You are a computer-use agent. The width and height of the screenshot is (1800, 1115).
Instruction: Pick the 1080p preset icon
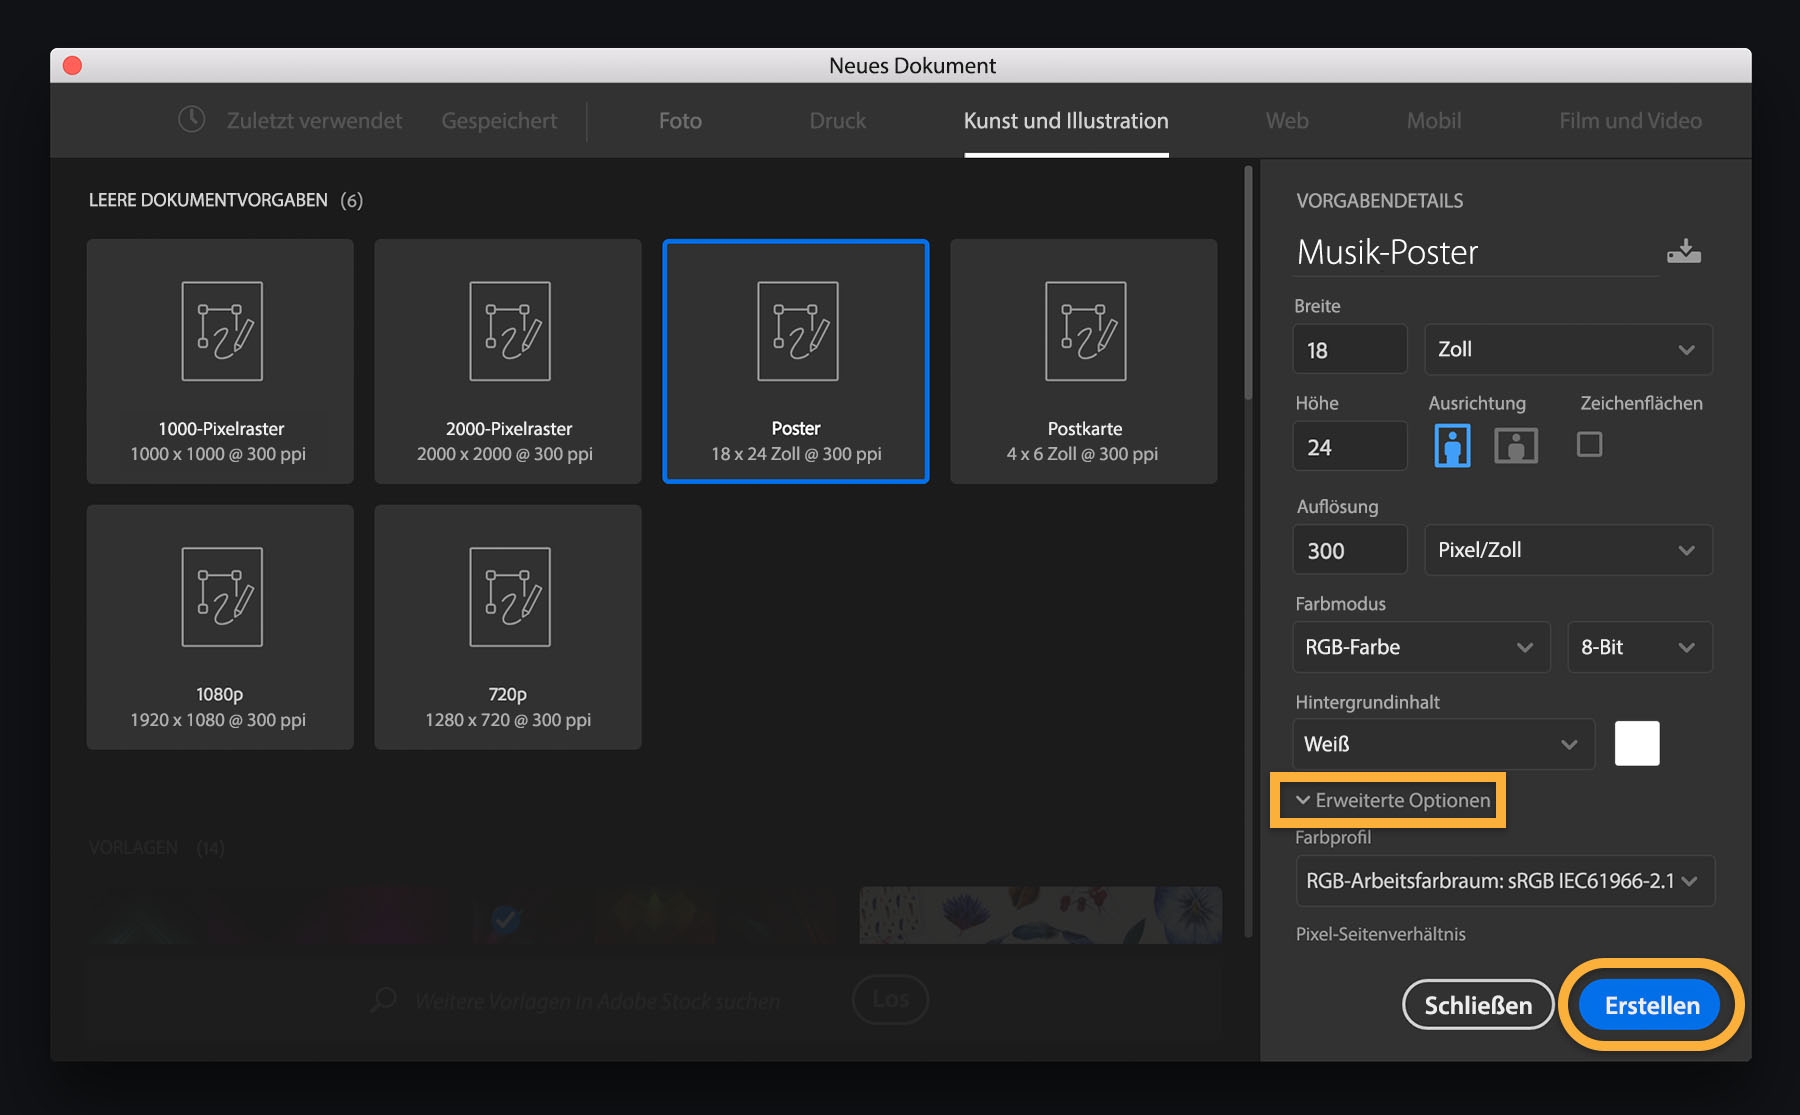[x=221, y=597]
